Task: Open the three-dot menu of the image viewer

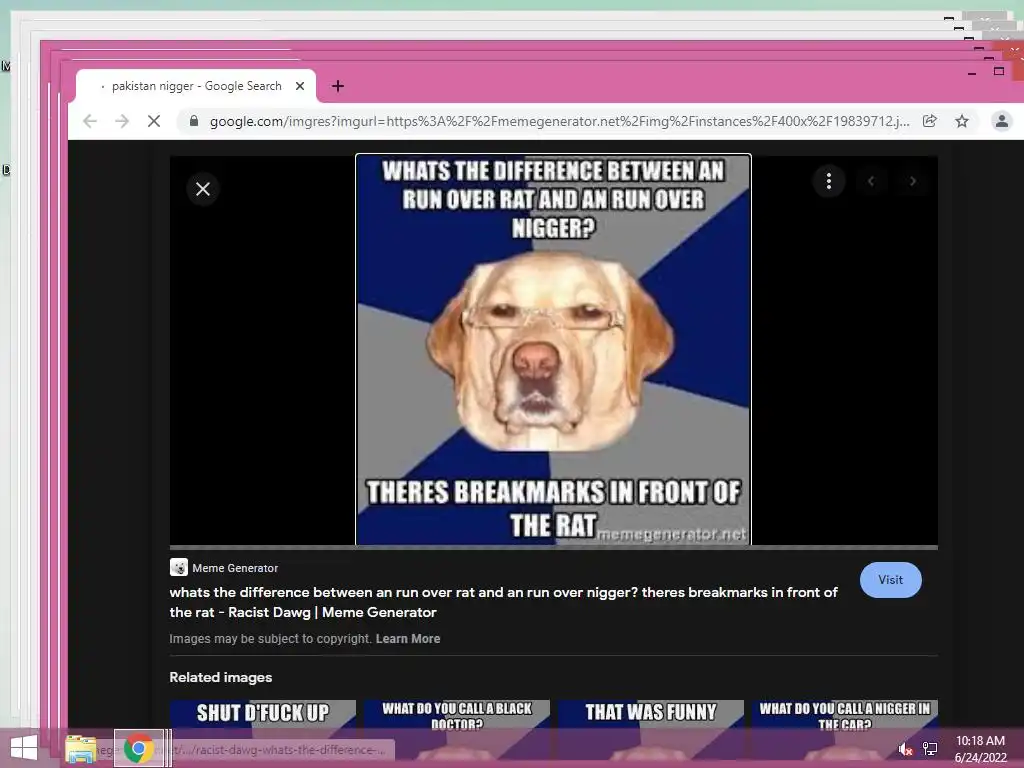Action: 829,181
